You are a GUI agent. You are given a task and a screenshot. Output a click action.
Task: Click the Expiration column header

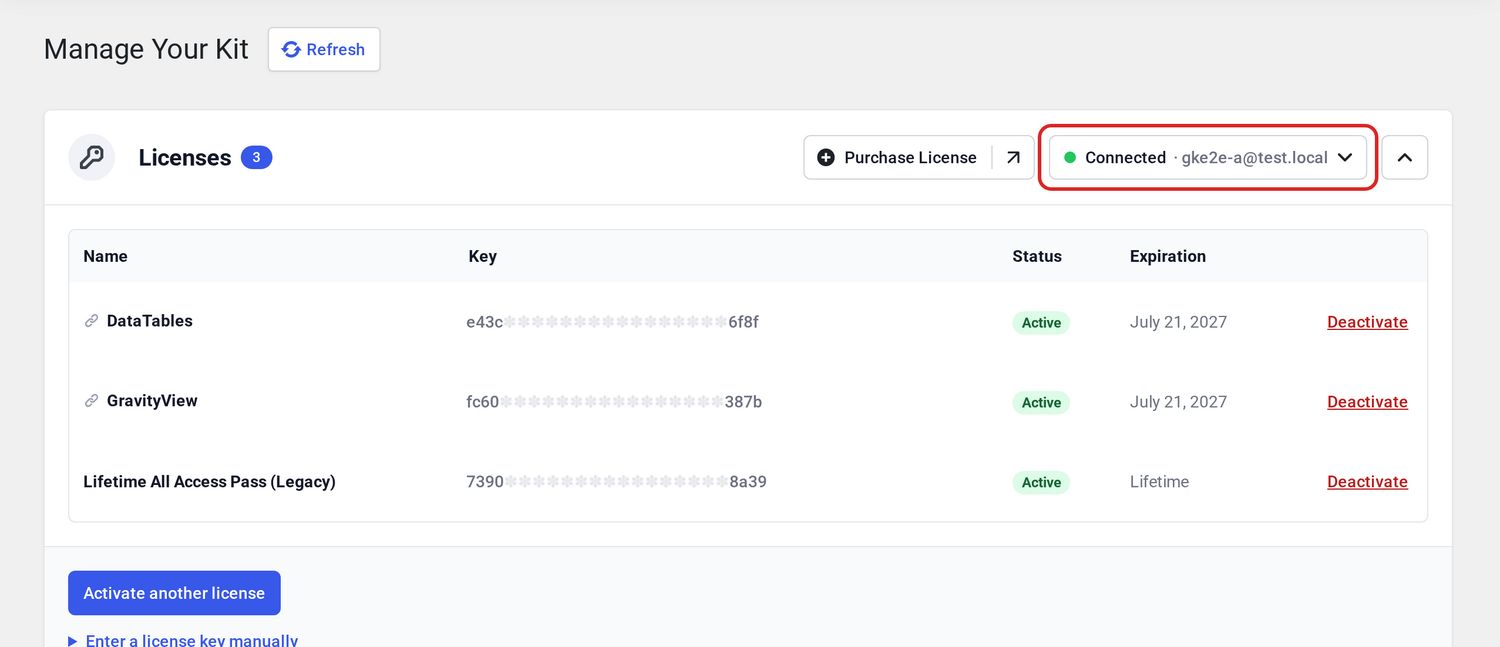pyautogui.click(x=1168, y=256)
